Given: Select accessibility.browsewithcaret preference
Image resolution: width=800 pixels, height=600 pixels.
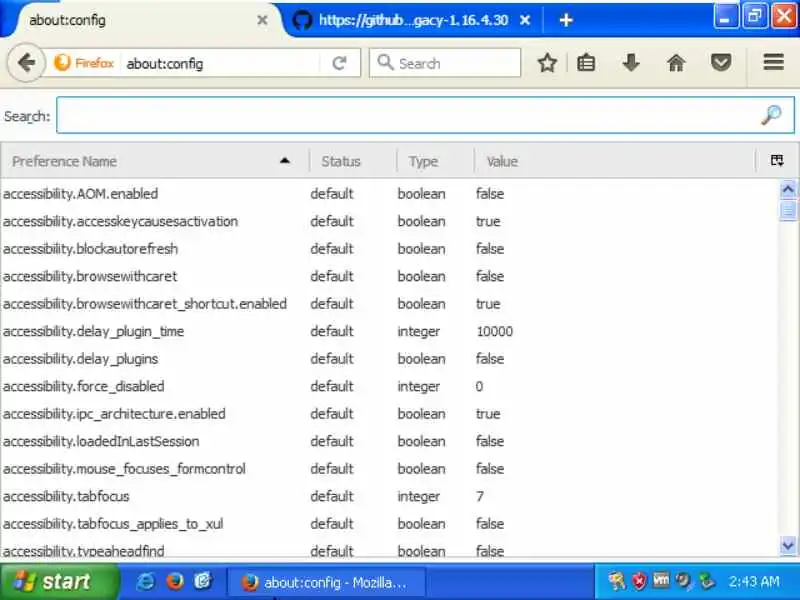Looking at the screenshot, I should (390, 277).
